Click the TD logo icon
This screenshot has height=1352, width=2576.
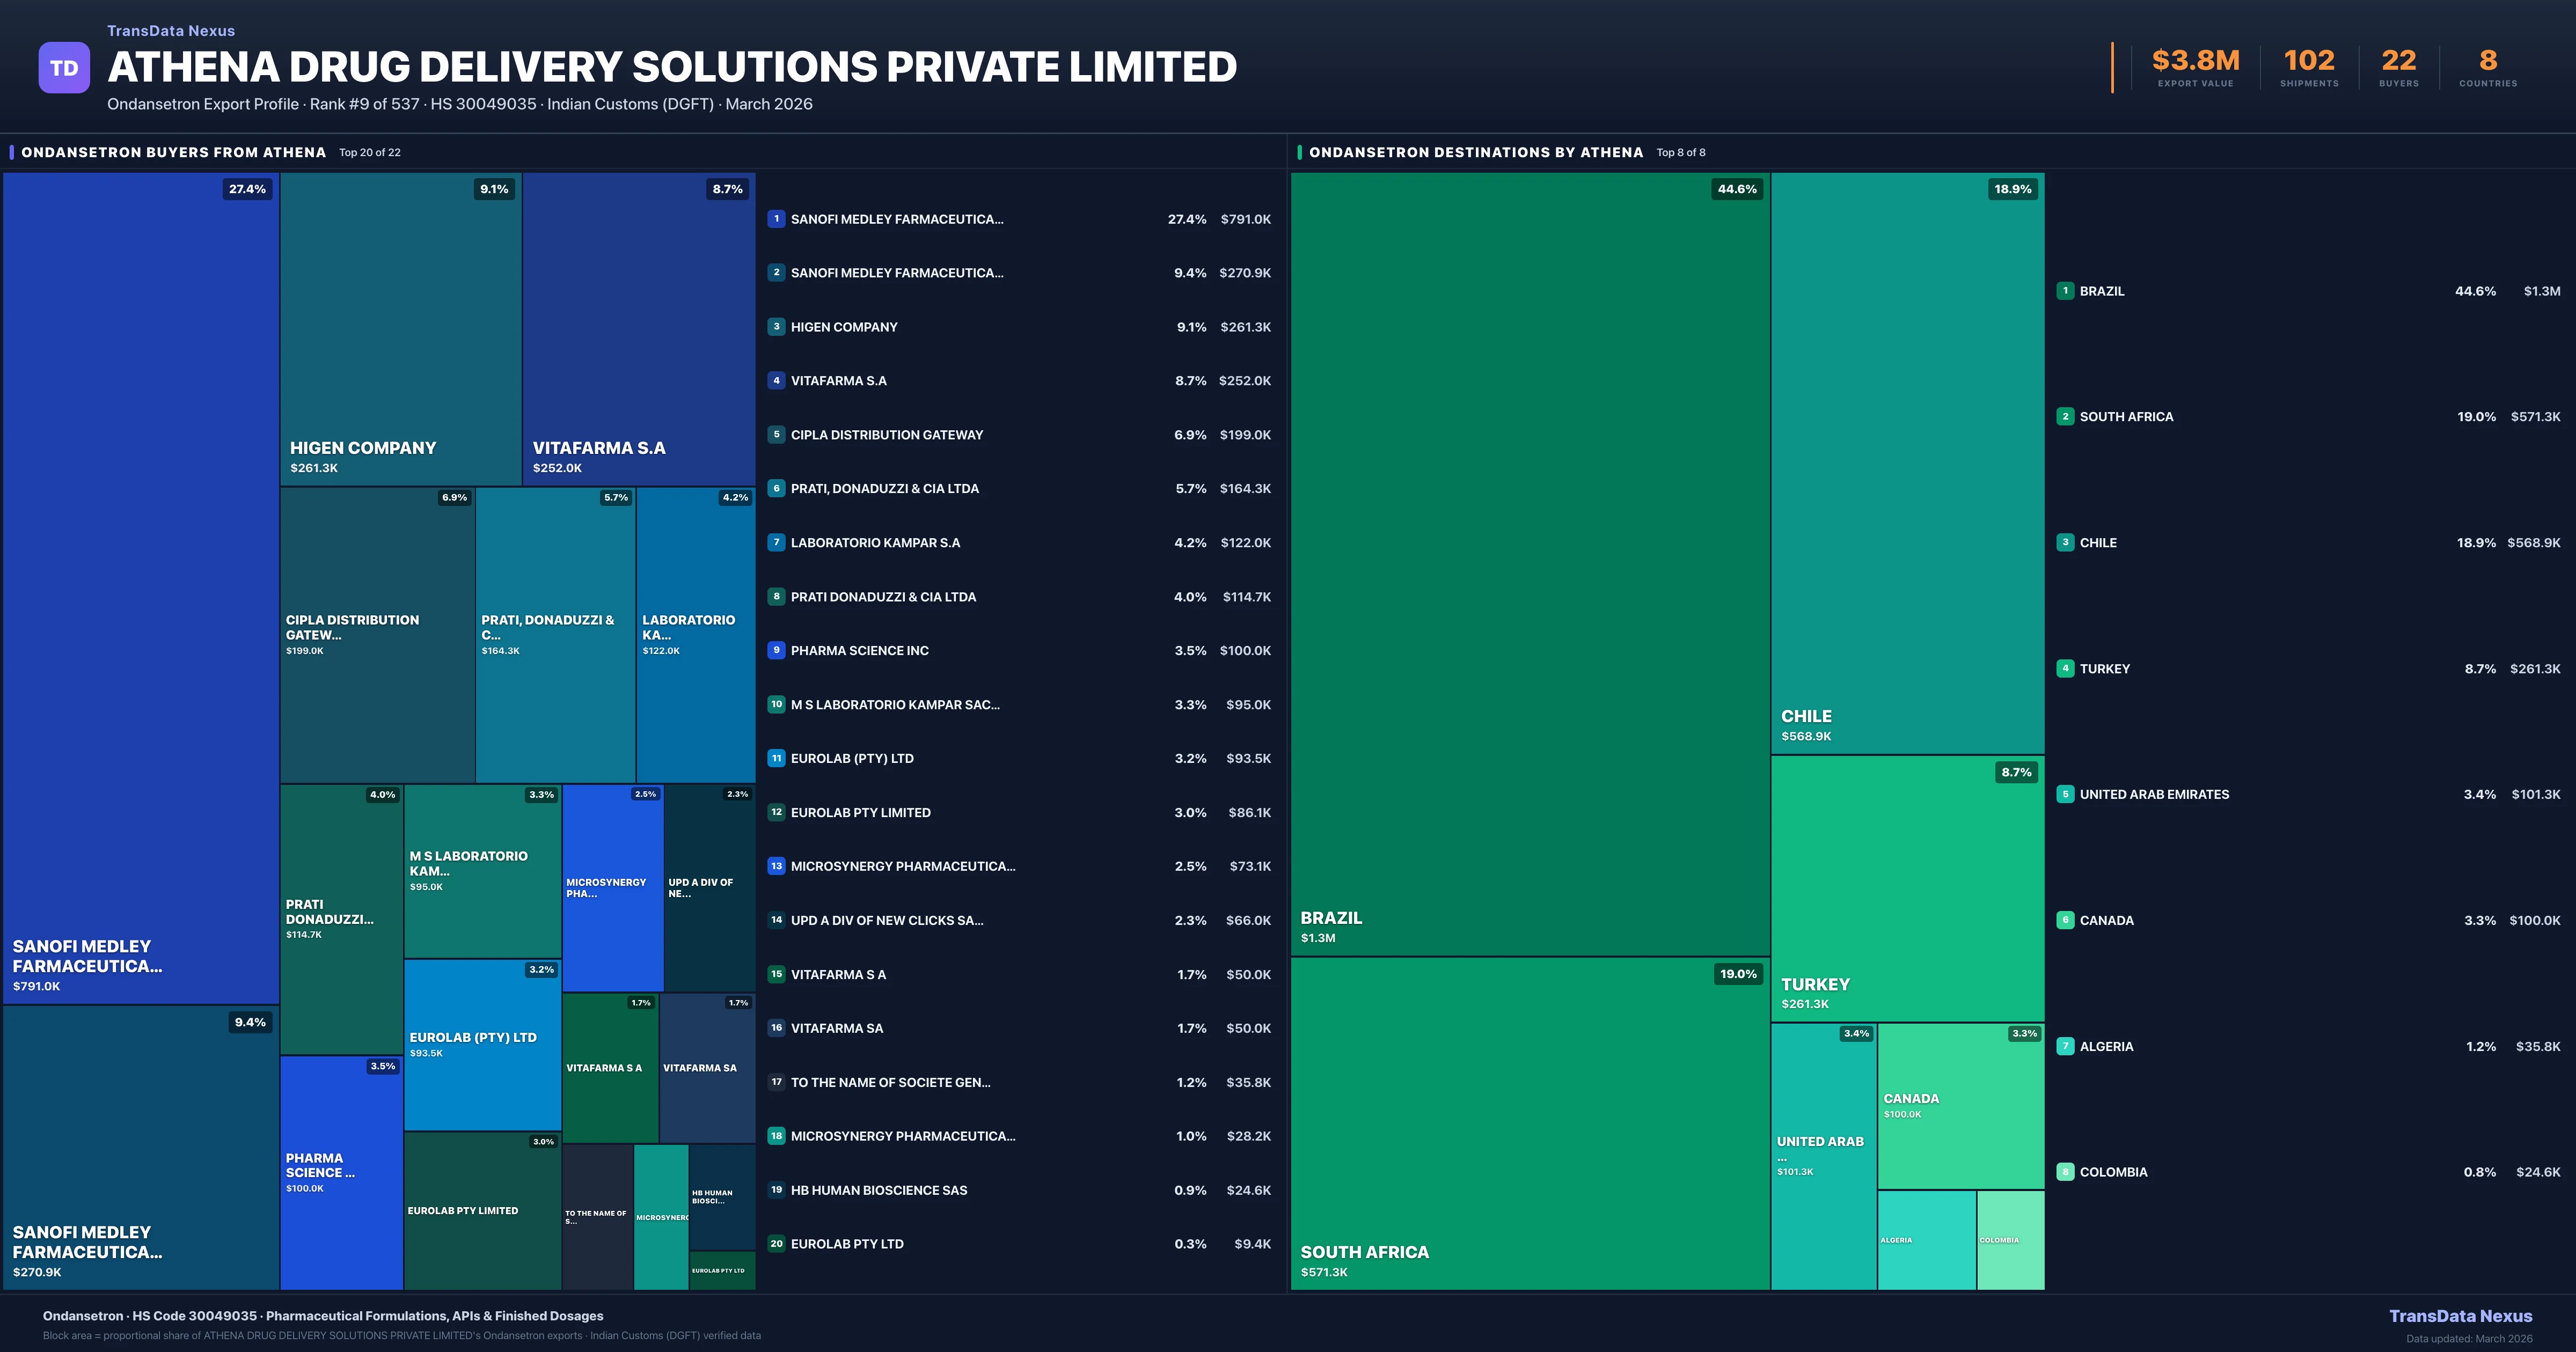tap(64, 68)
